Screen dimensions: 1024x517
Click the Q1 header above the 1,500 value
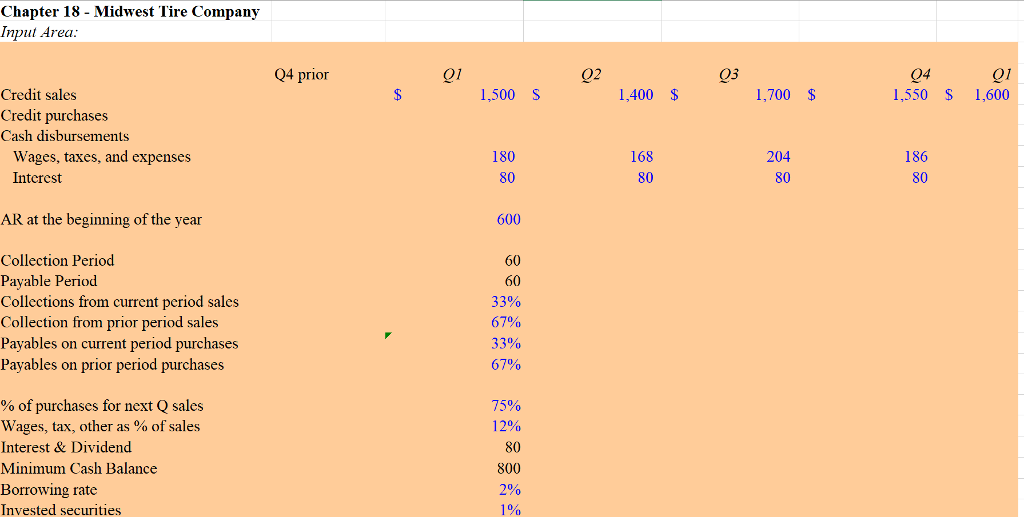(453, 75)
